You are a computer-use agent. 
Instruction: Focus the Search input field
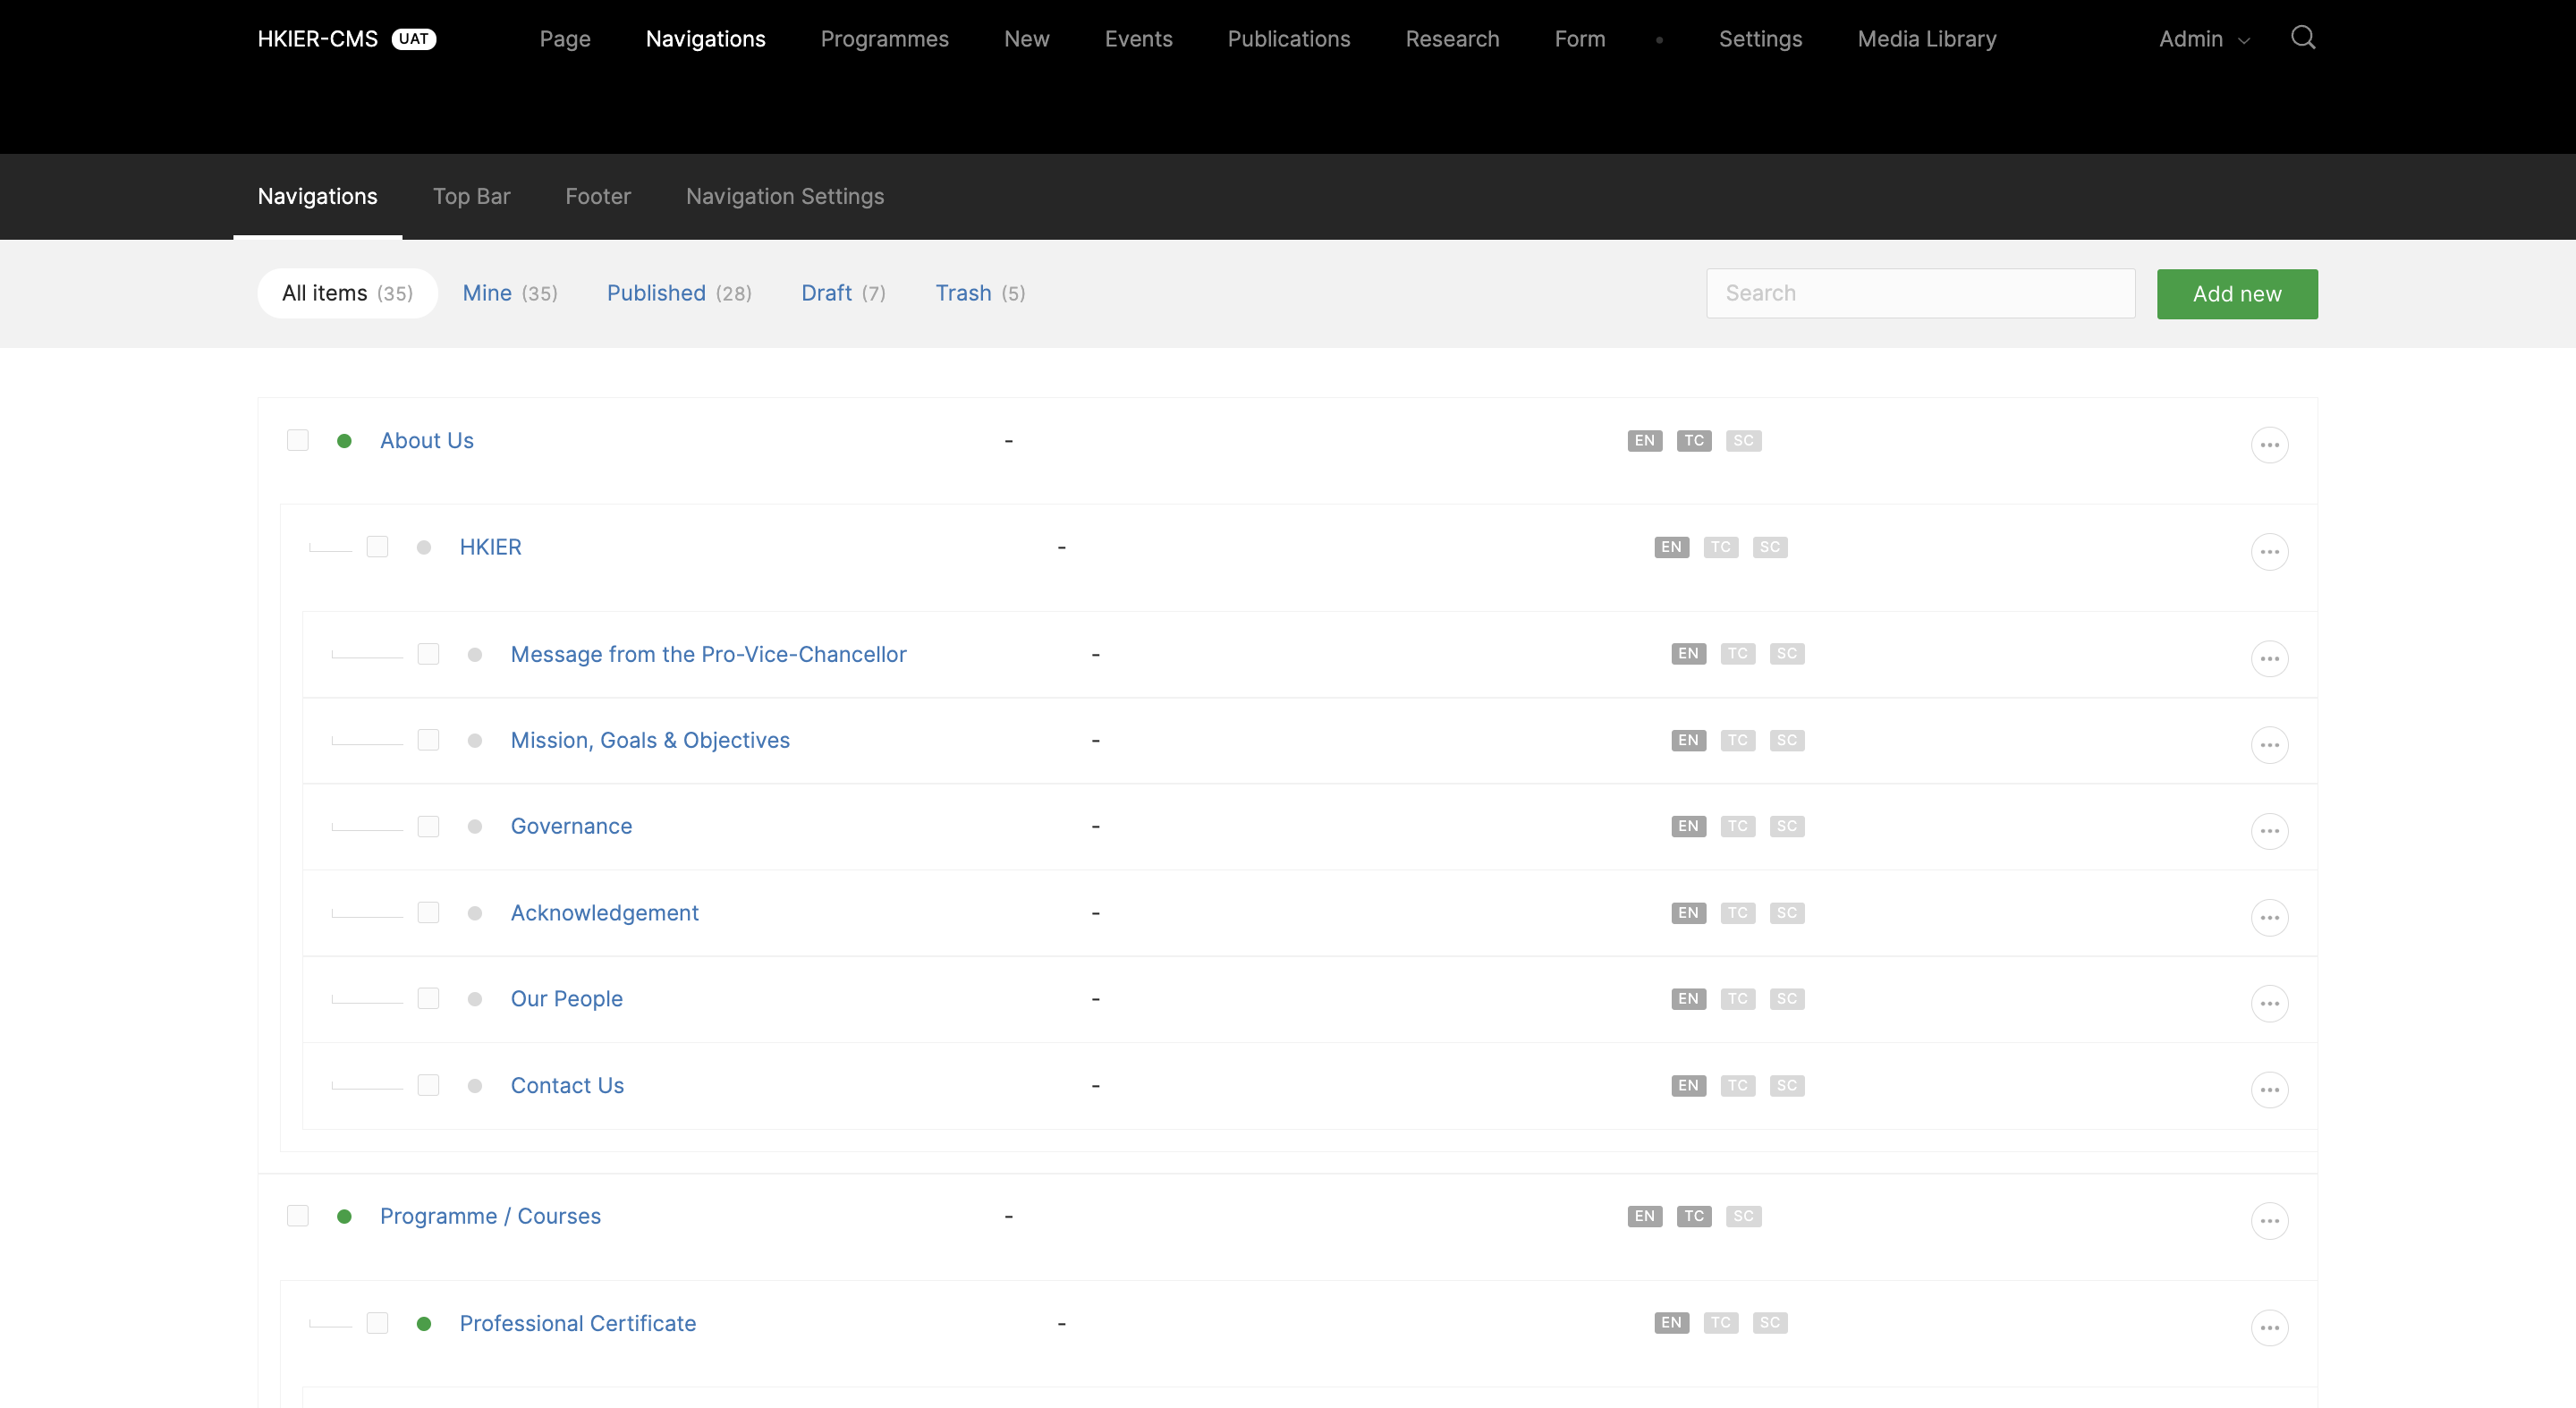pos(1920,293)
